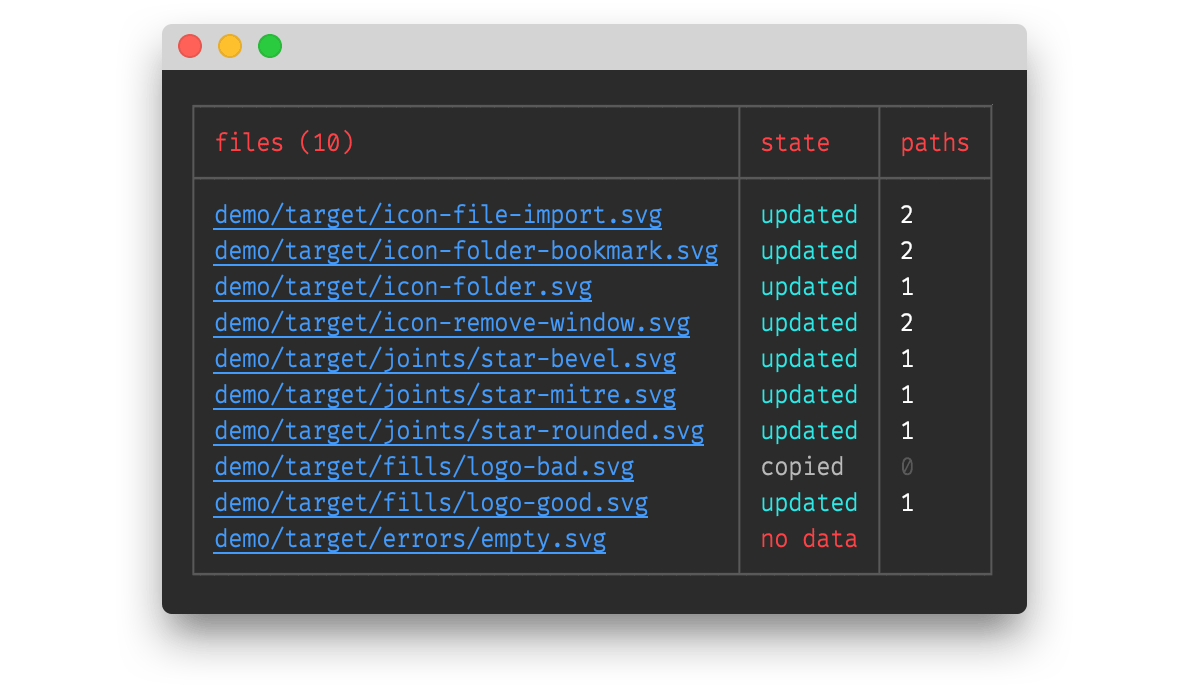Click the files (10) column header
The height and width of the screenshot is (689, 1200).
(283, 142)
